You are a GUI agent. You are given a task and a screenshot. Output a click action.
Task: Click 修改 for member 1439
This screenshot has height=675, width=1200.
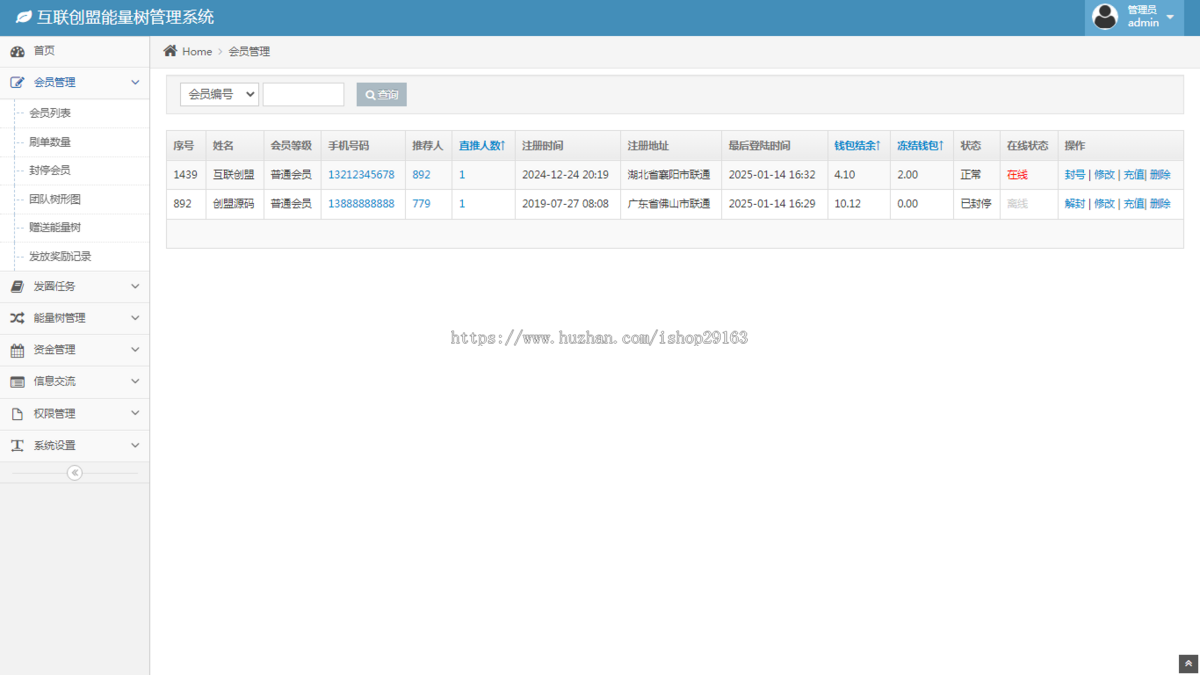[1104, 175]
